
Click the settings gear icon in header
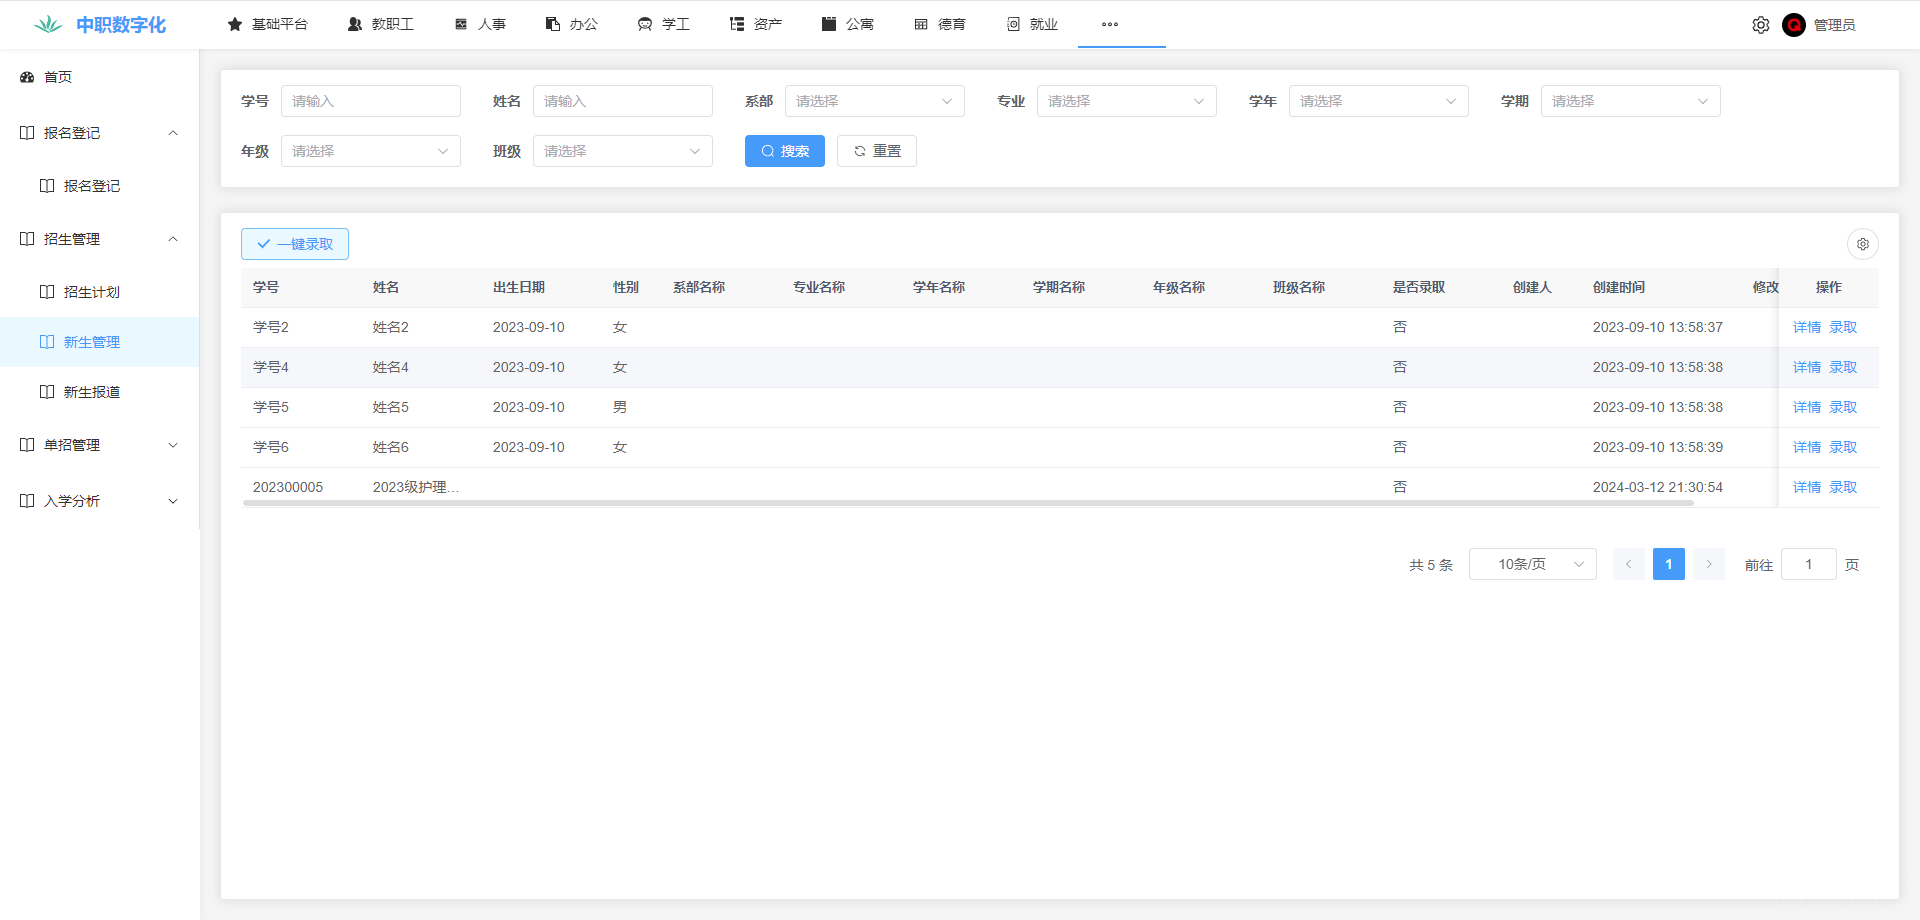1760,25
